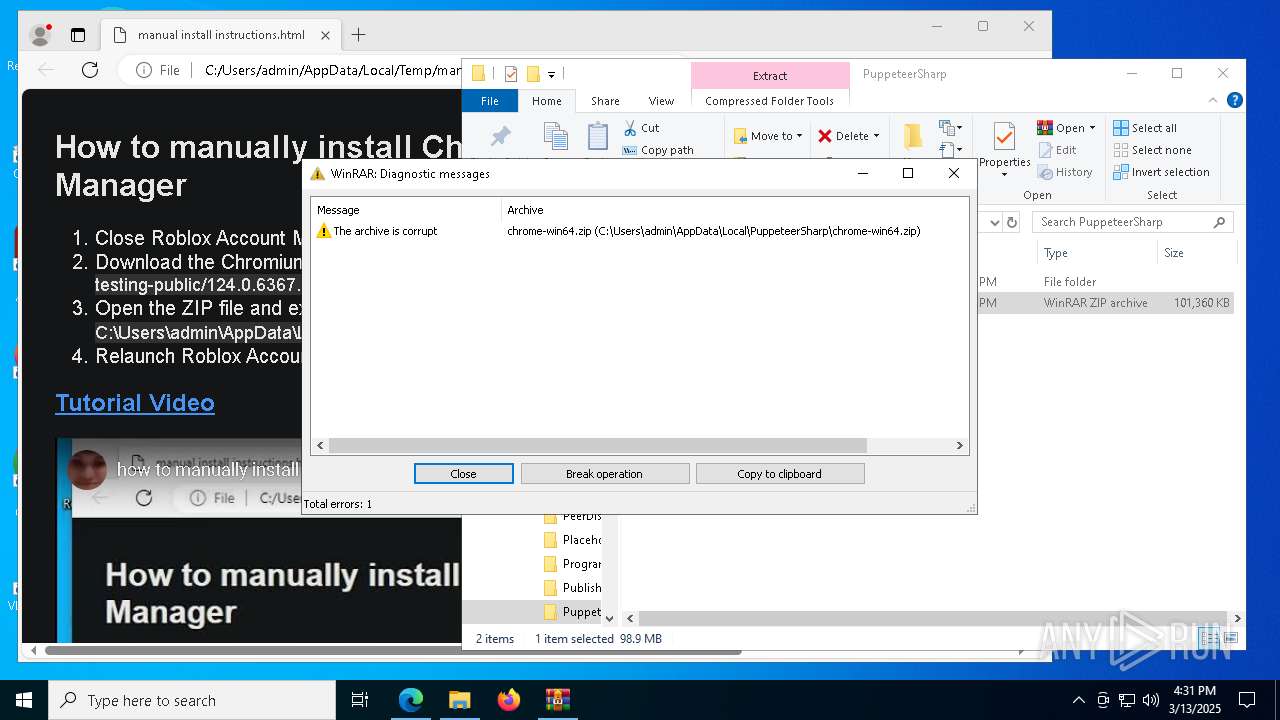1280x720 pixels.
Task: Expand Customize Quick Access Toolbar dropdown
Action: point(551,74)
